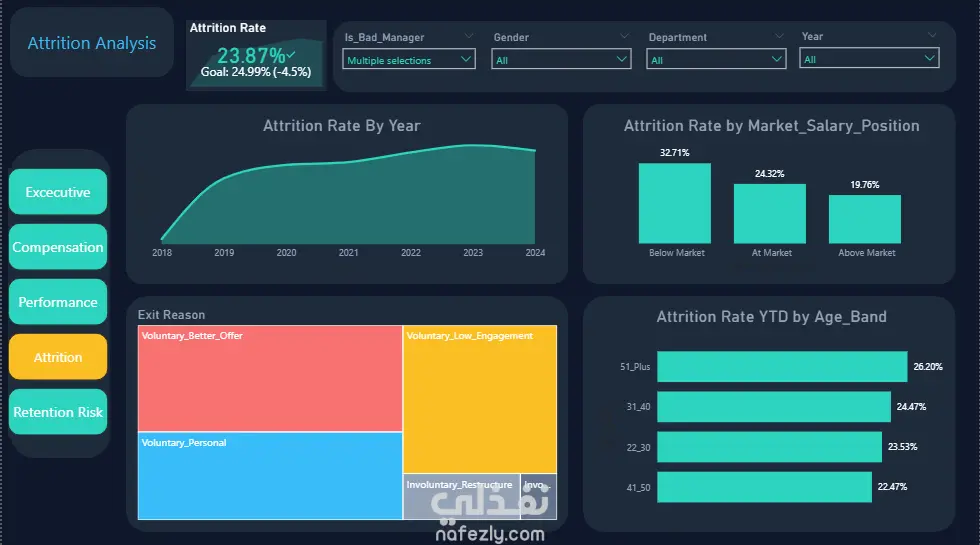Click the 2020 axis label
Screen dimensions: 980x545
click(286, 252)
